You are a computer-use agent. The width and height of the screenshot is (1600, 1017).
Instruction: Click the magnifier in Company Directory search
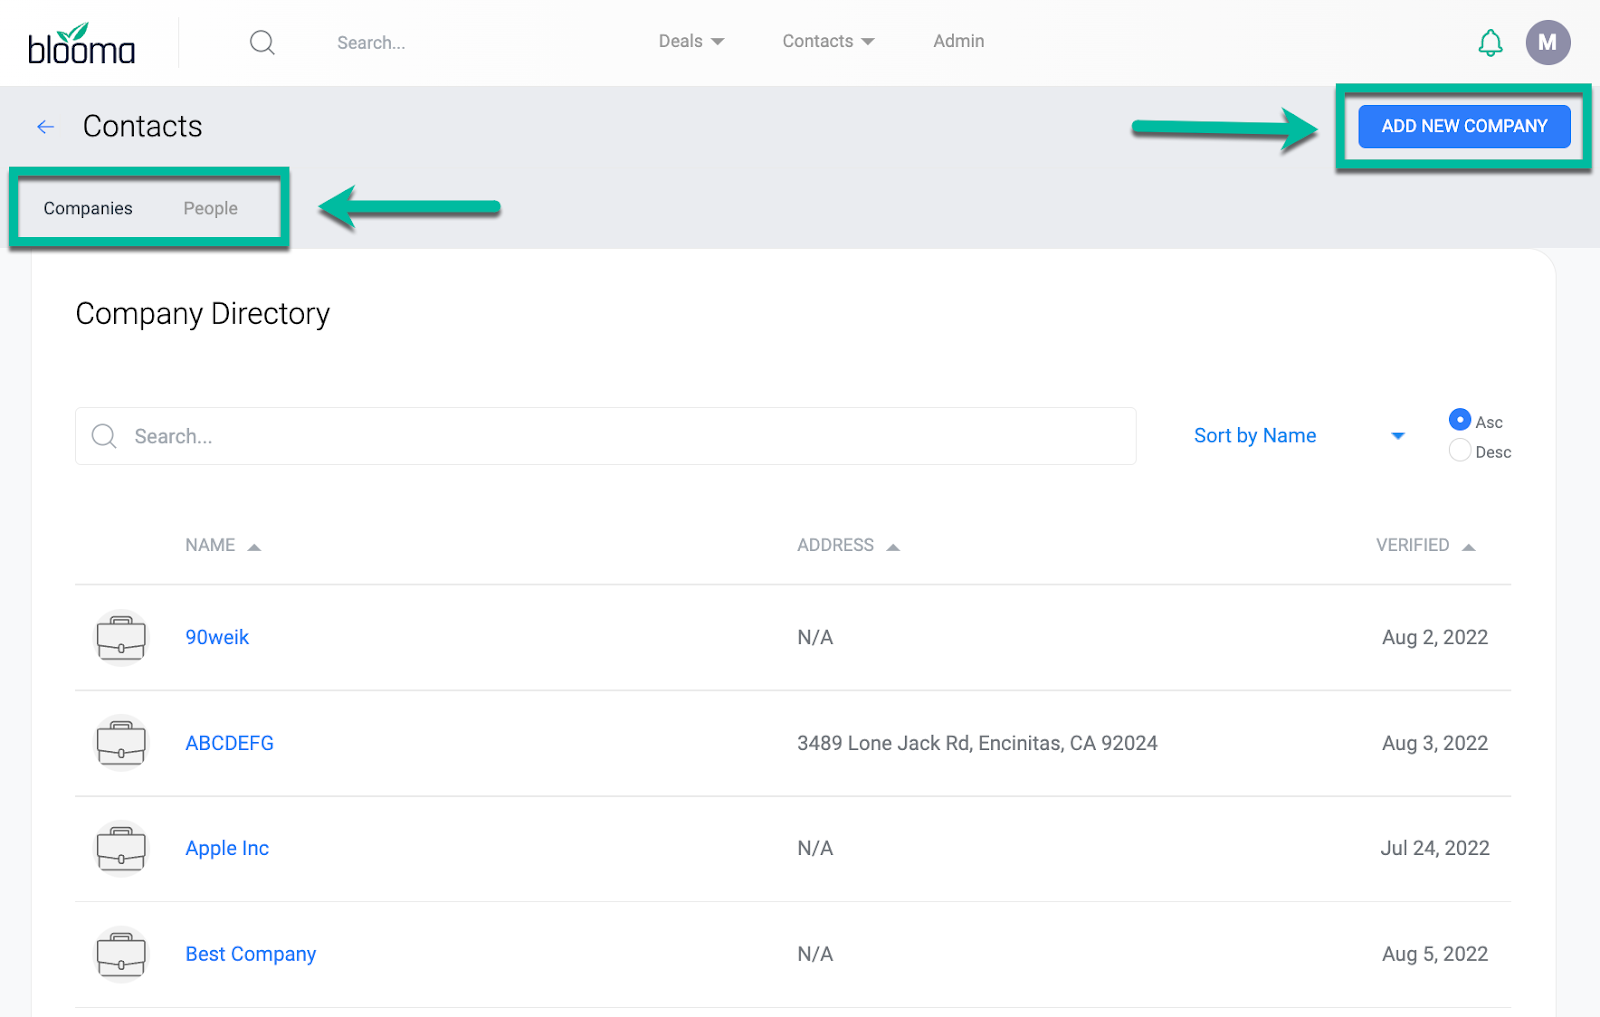(x=104, y=436)
